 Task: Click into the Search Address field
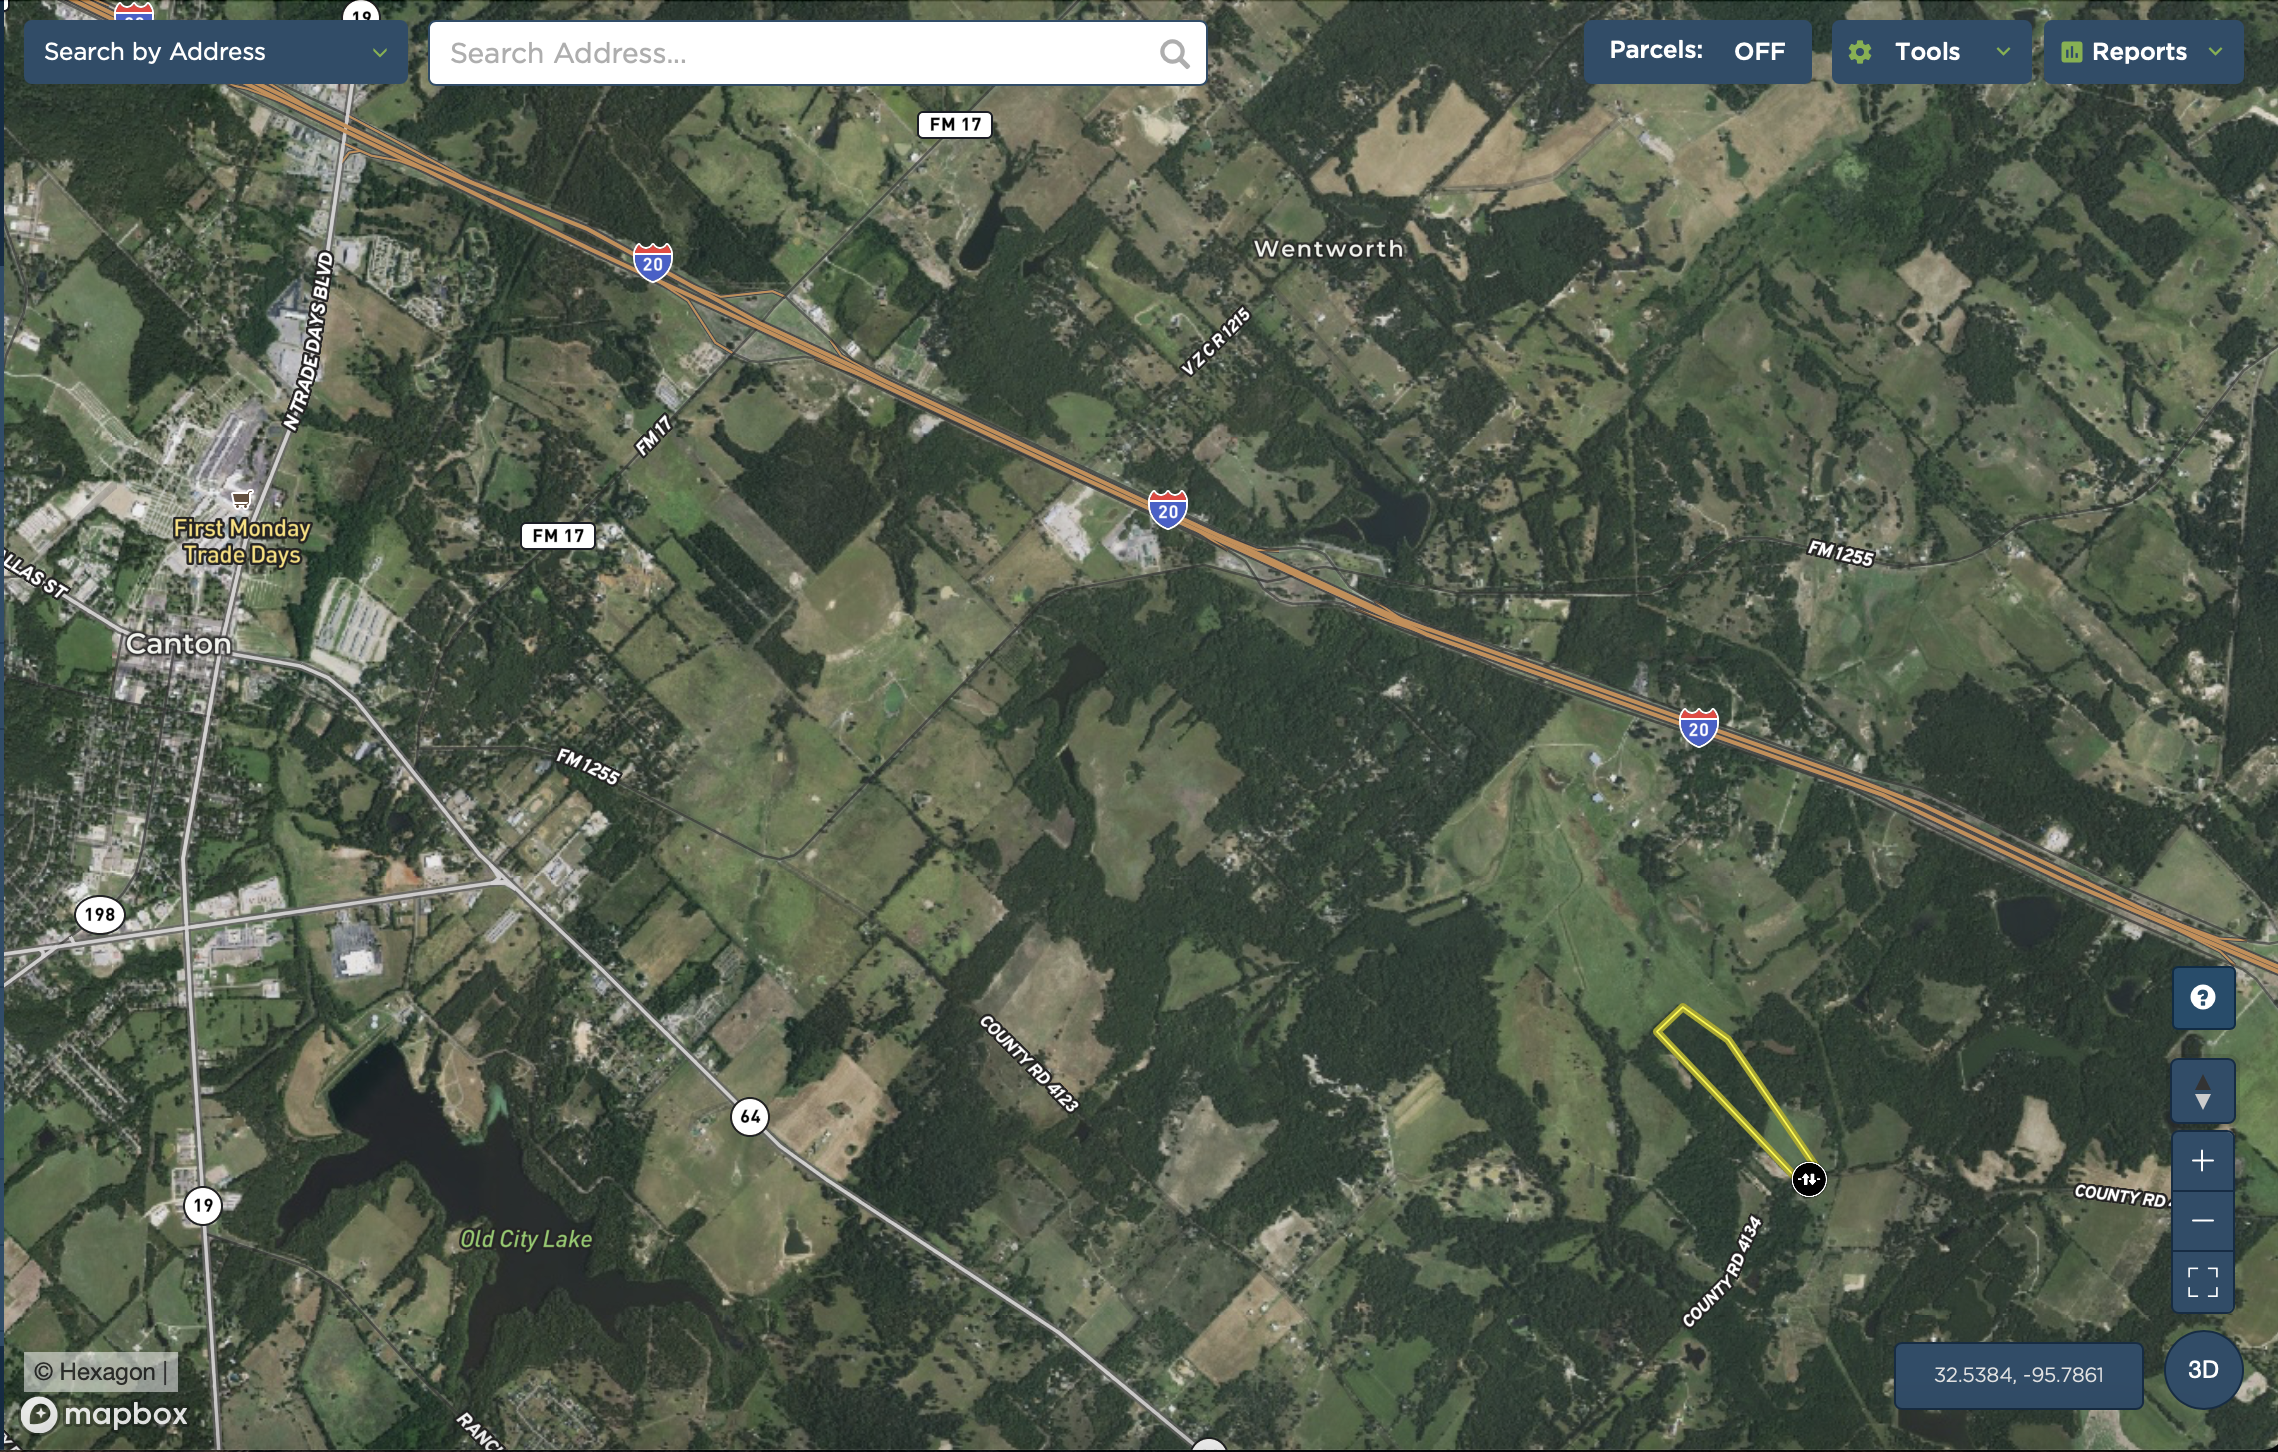[x=817, y=53]
